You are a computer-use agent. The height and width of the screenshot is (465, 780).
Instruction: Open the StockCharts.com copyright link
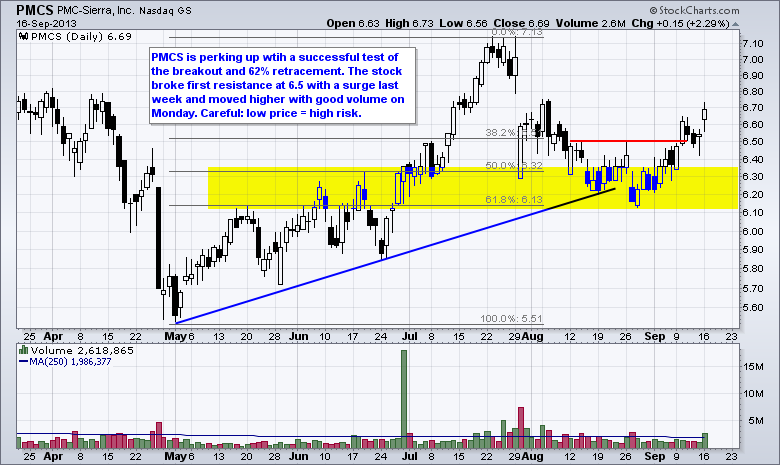click(694, 10)
